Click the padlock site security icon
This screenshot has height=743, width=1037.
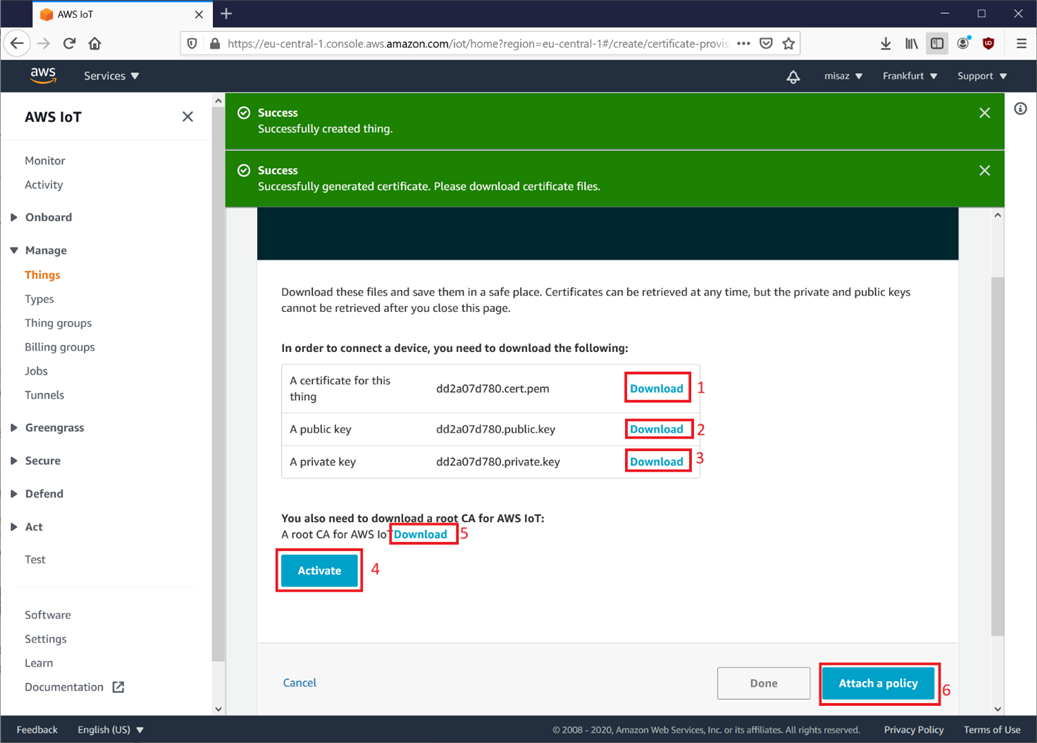point(214,44)
